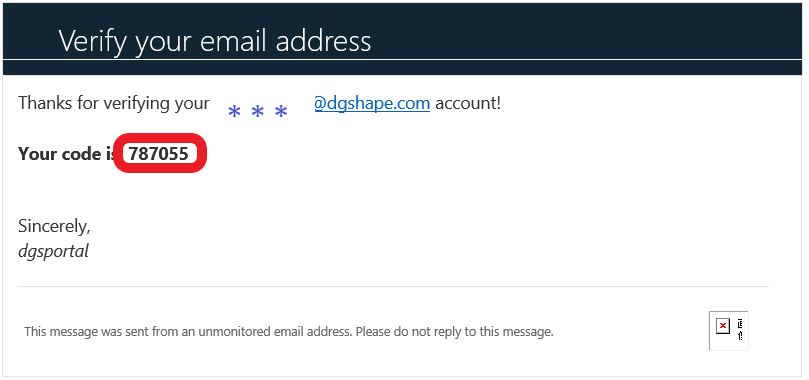The height and width of the screenshot is (380, 809).
Task: Click the italic dgsportal signature
Action: 54,251
